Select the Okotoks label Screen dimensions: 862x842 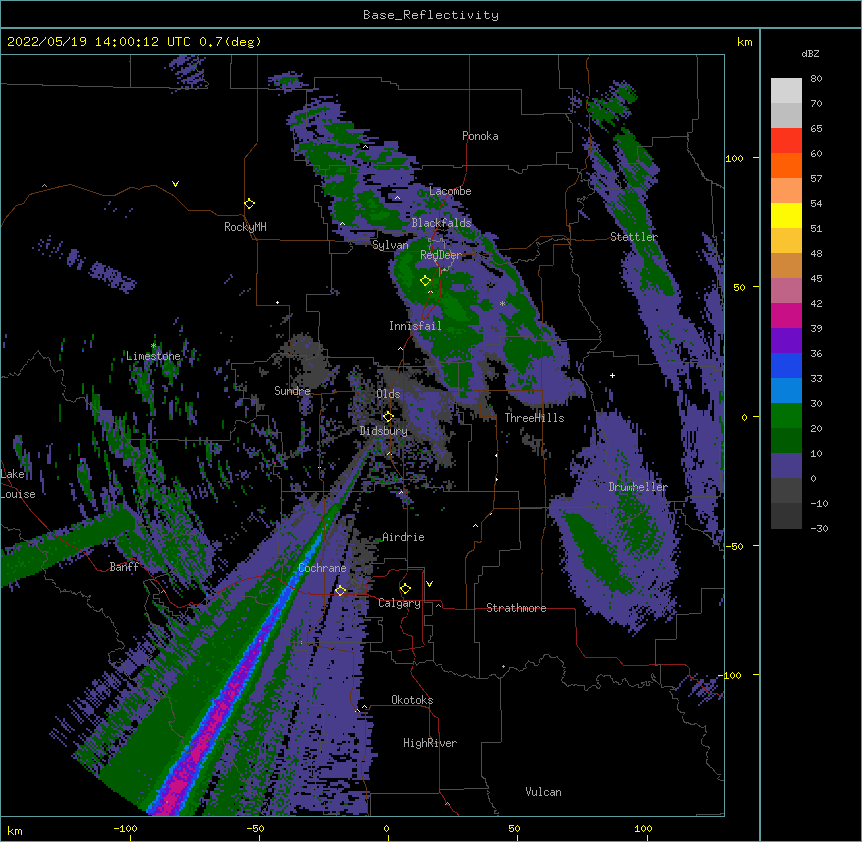(412, 700)
